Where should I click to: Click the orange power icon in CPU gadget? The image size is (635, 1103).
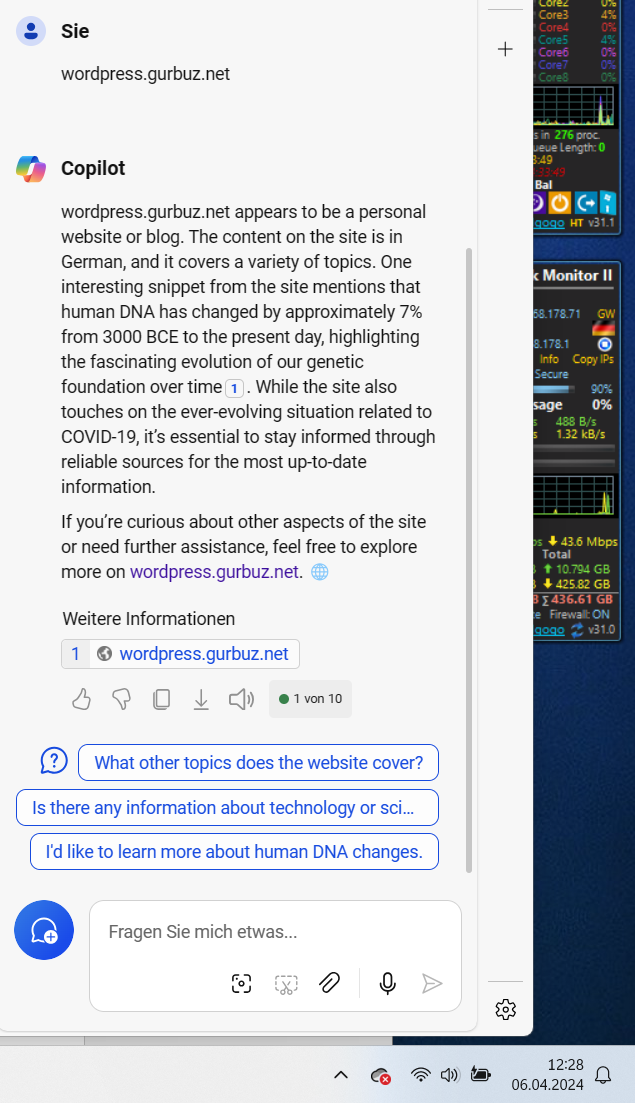coord(560,203)
